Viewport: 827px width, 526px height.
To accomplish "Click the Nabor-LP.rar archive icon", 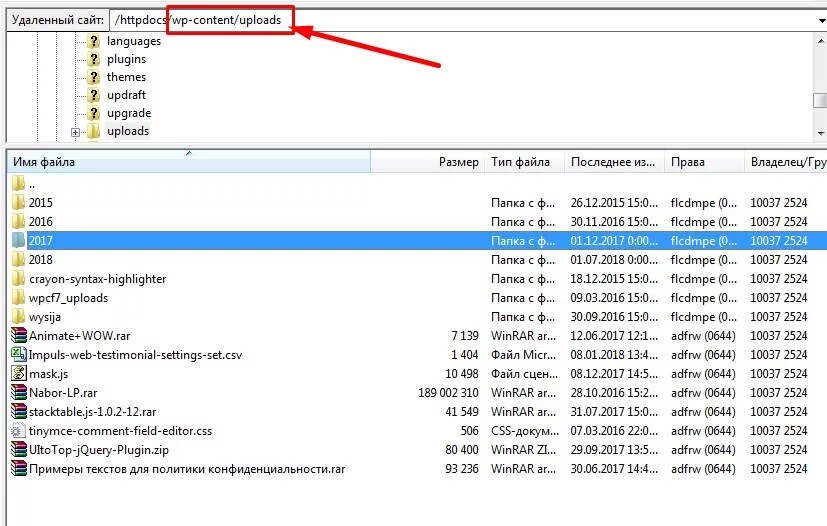I will pyautogui.click(x=19, y=393).
